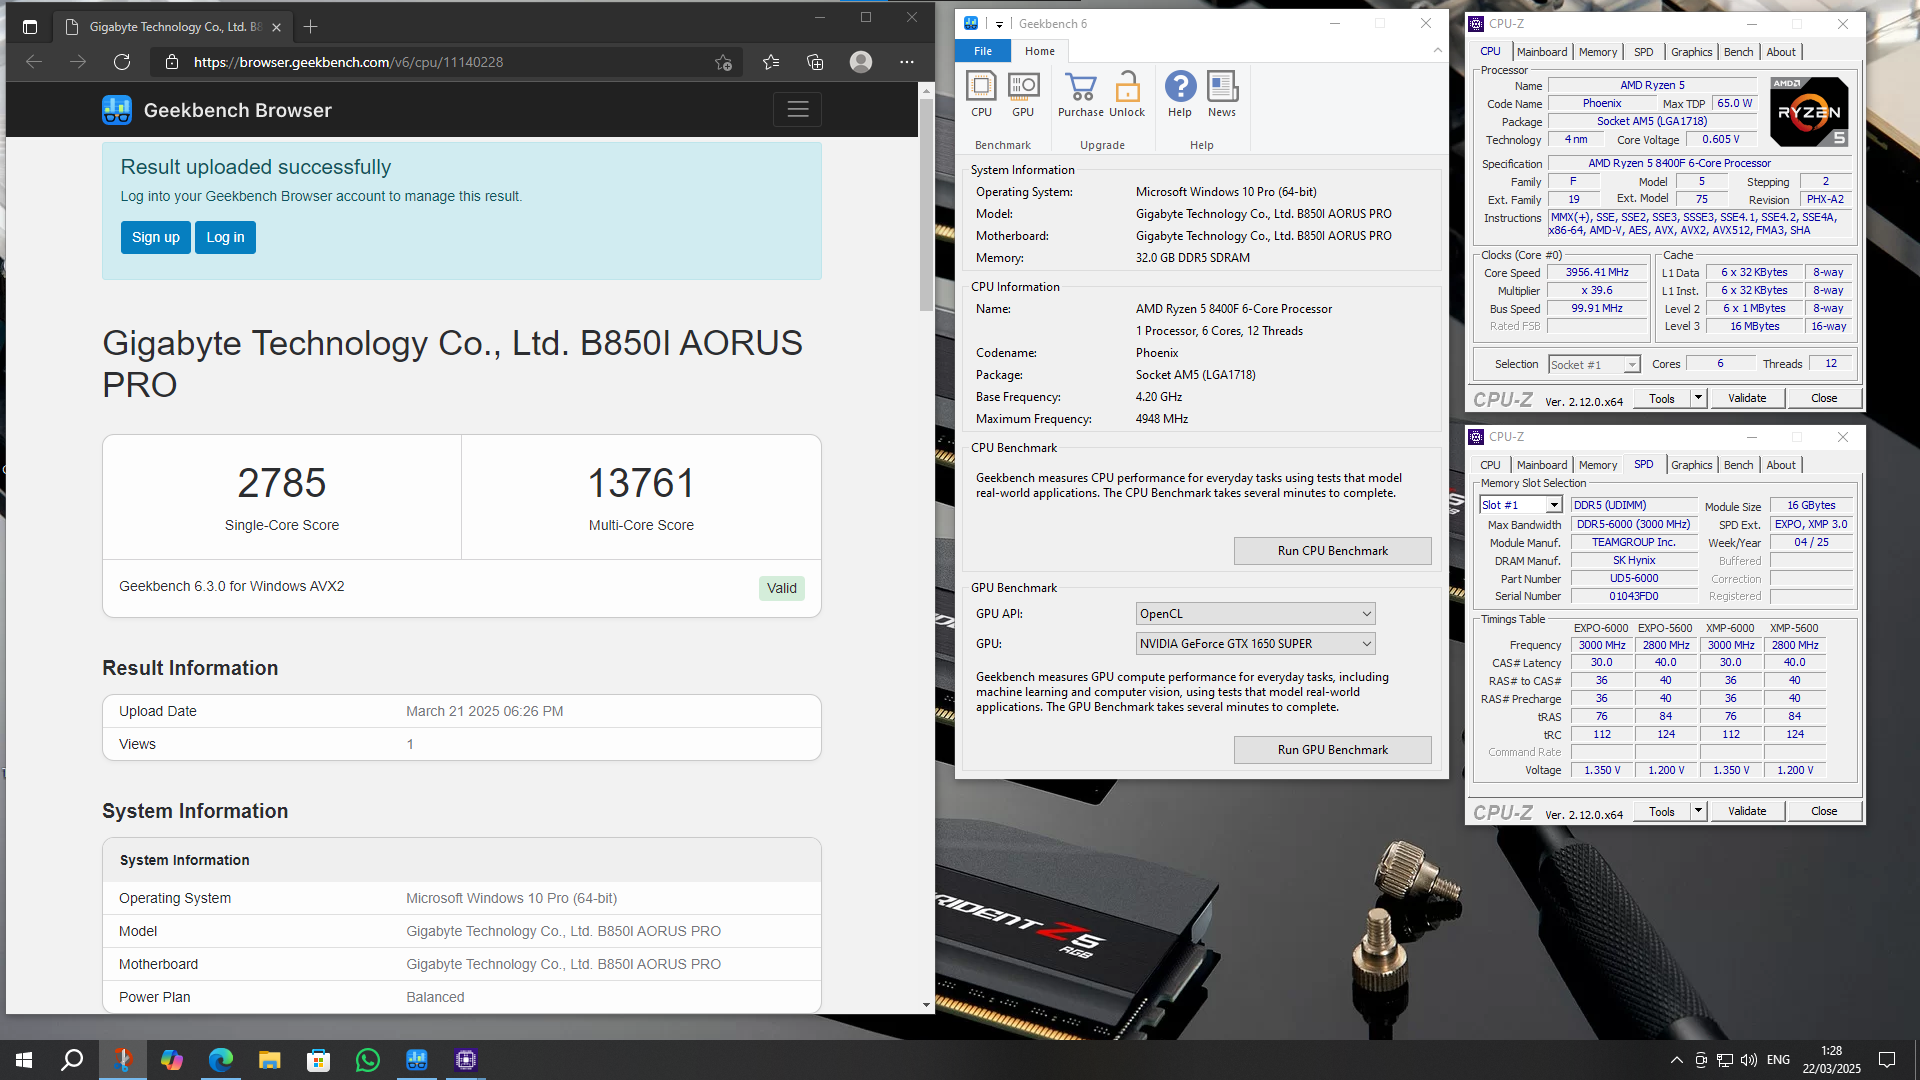1920x1080 pixels.
Task: Click the browser profile avatar icon
Action: pyautogui.click(x=861, y=62)
